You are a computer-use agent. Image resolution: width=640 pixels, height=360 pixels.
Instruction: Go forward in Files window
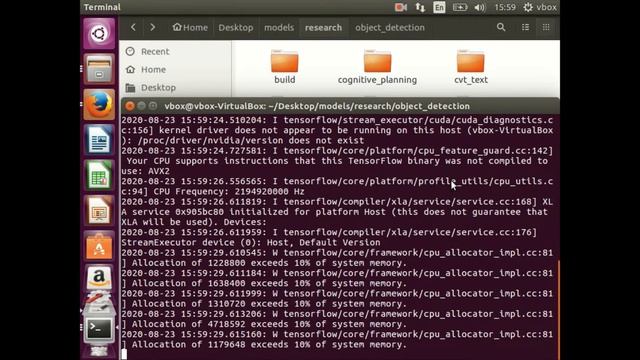coord(152,27)
